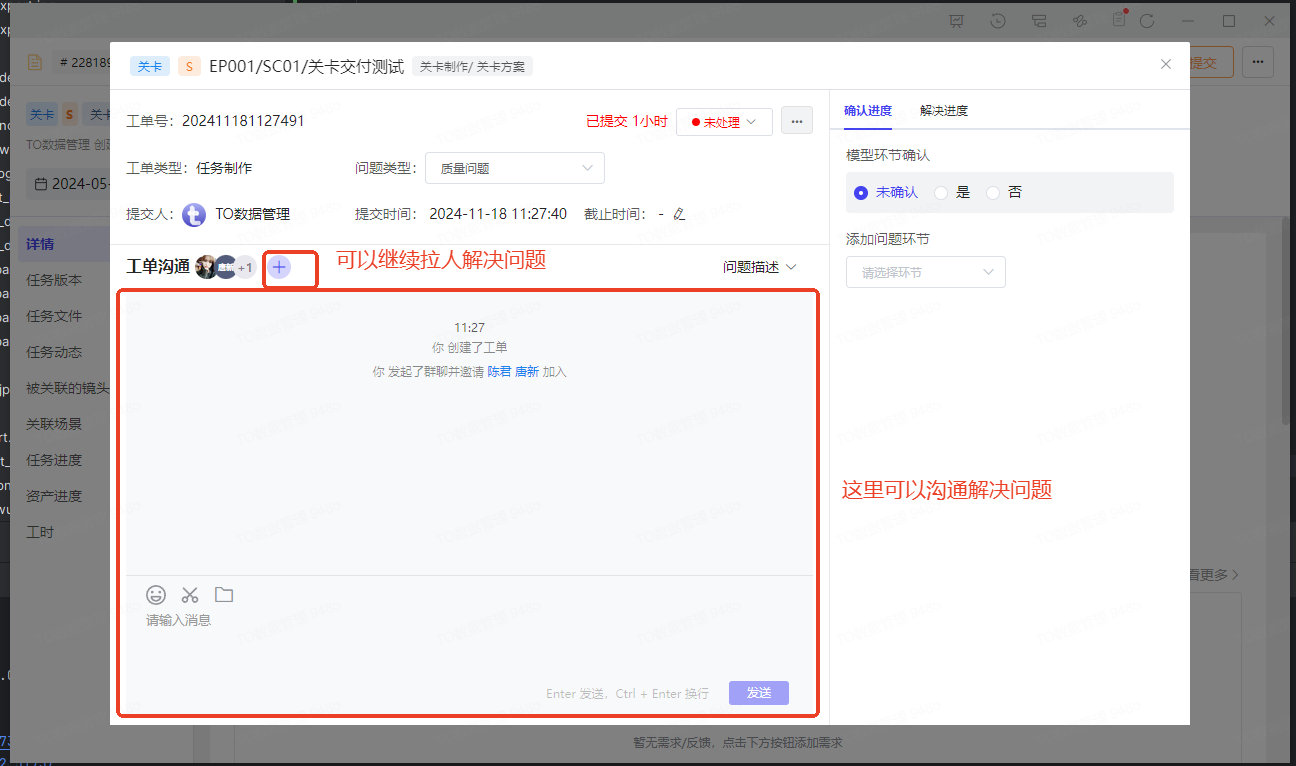The height and width of the screenshot is (766, 1296).
Task: Open the 未处理 status dropdown
Action: click(x=724, y=122)
